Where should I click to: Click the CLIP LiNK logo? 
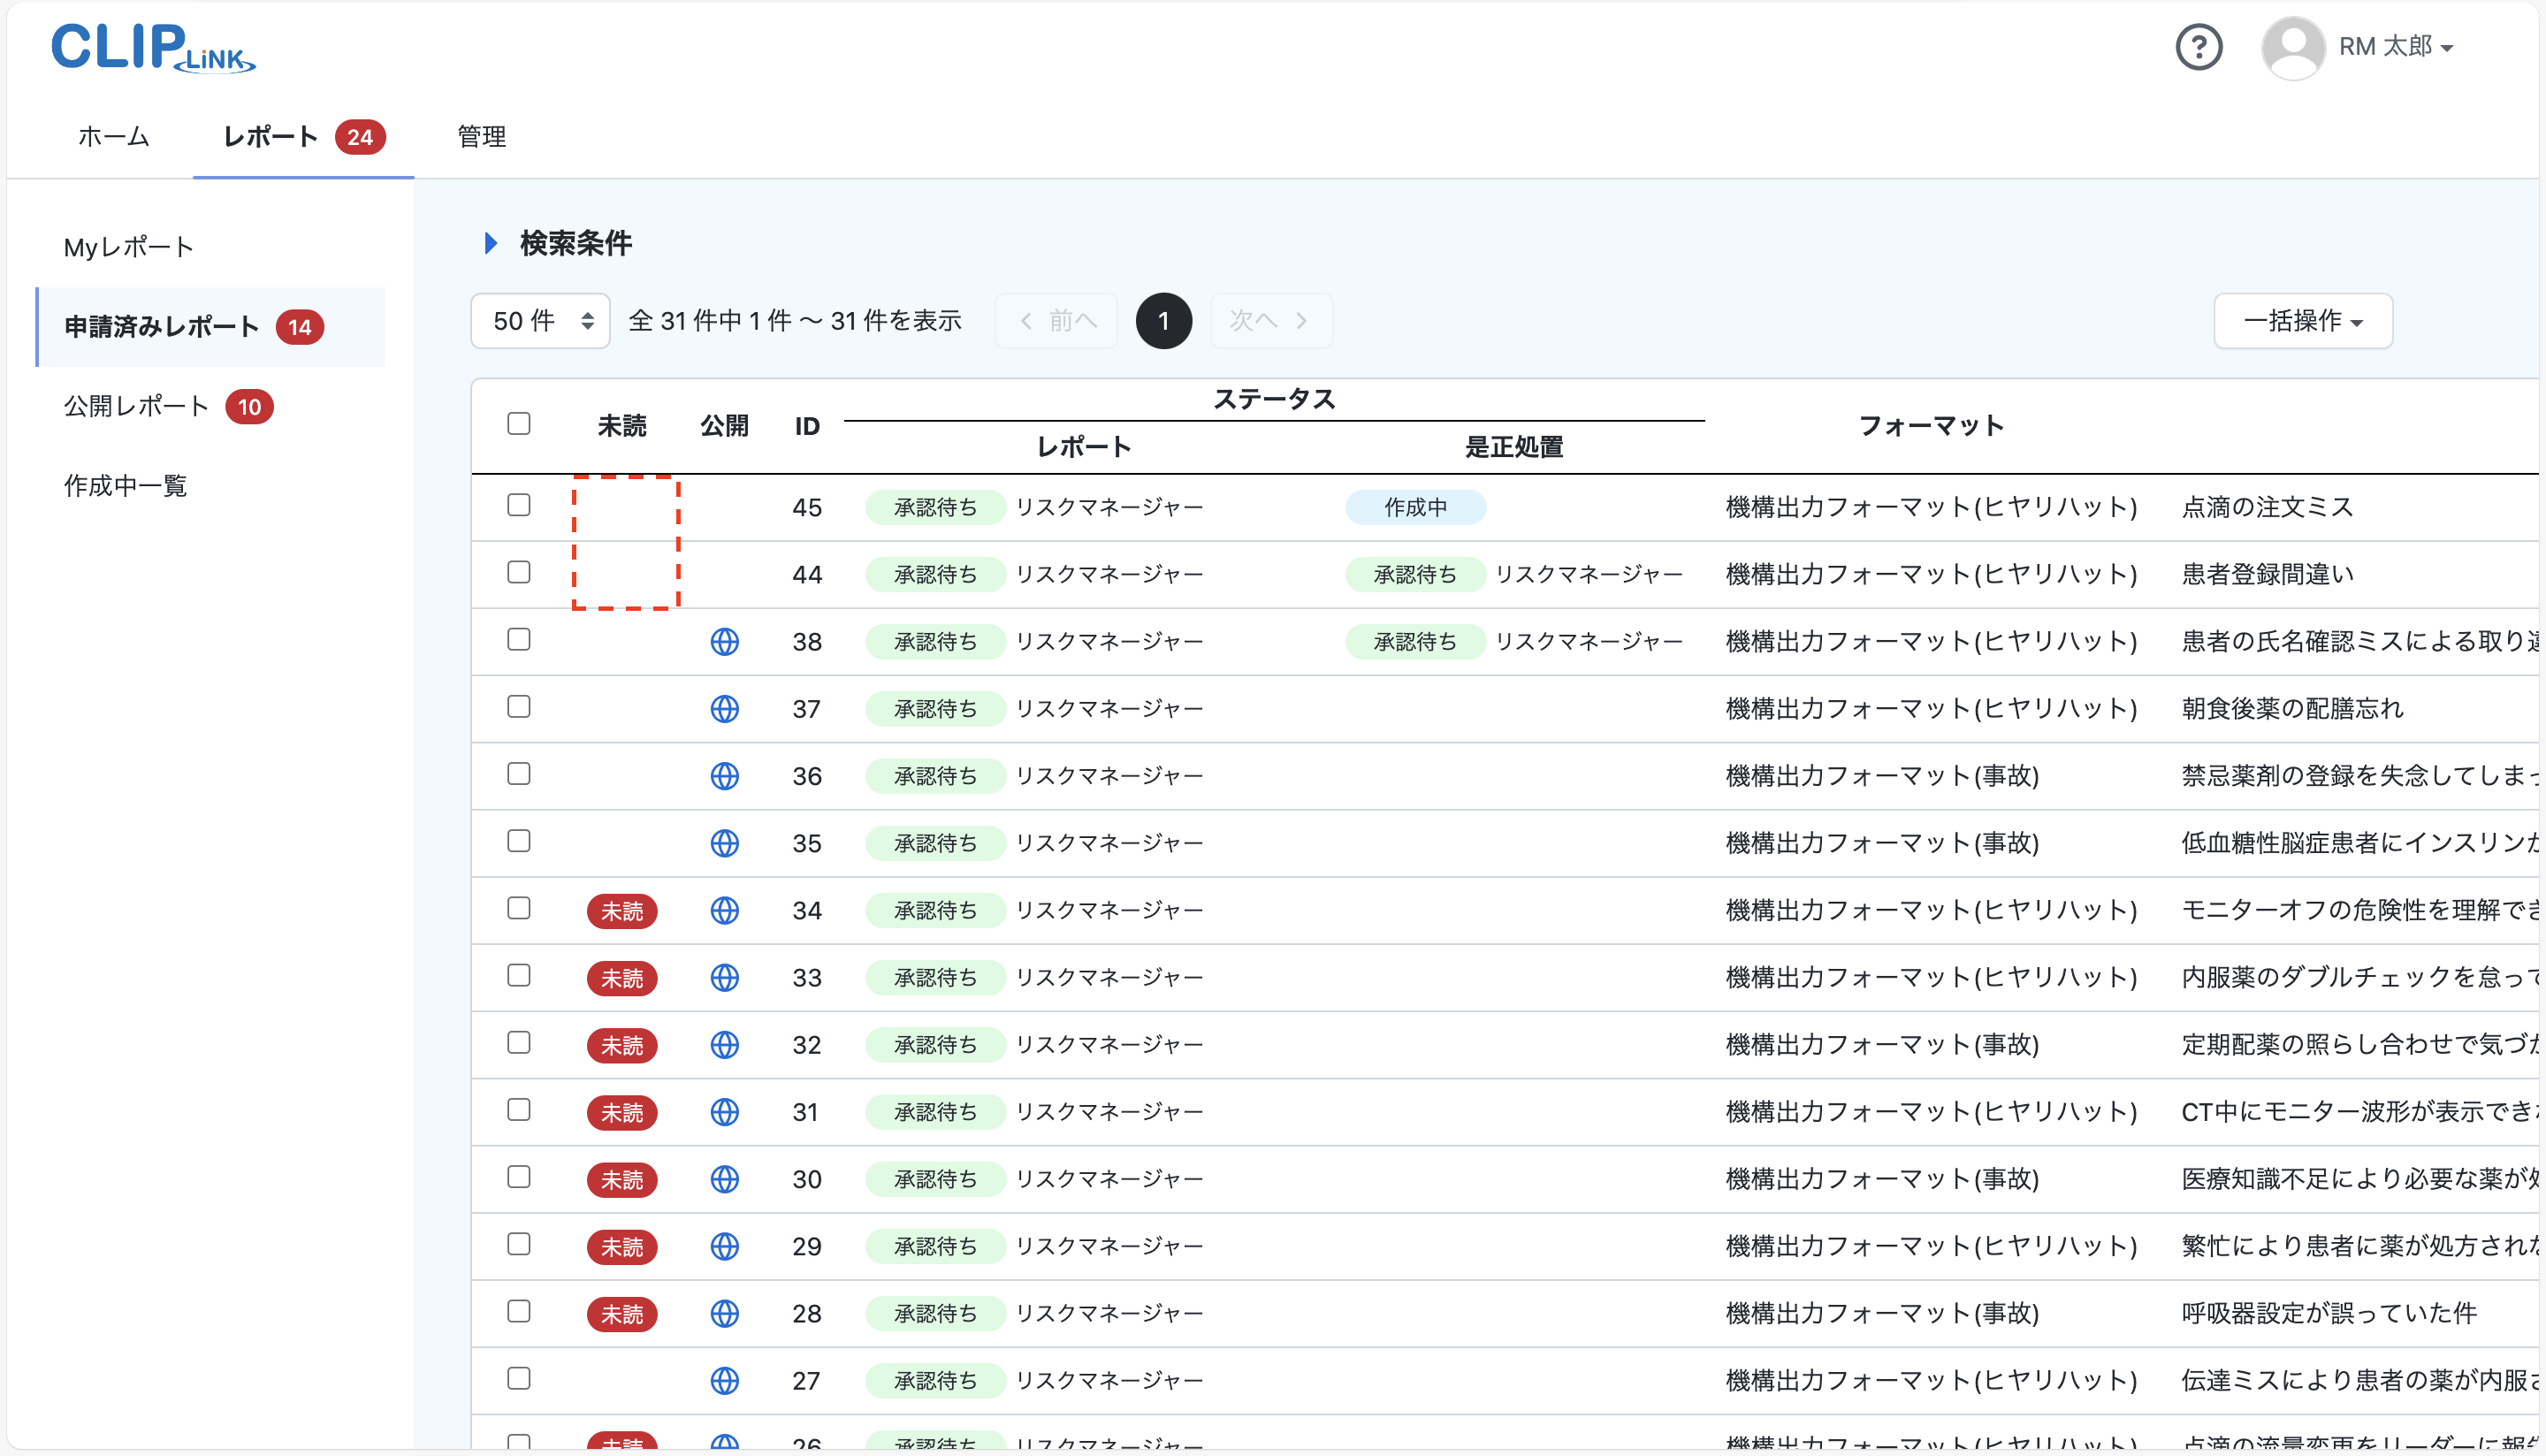click(152, 48)
